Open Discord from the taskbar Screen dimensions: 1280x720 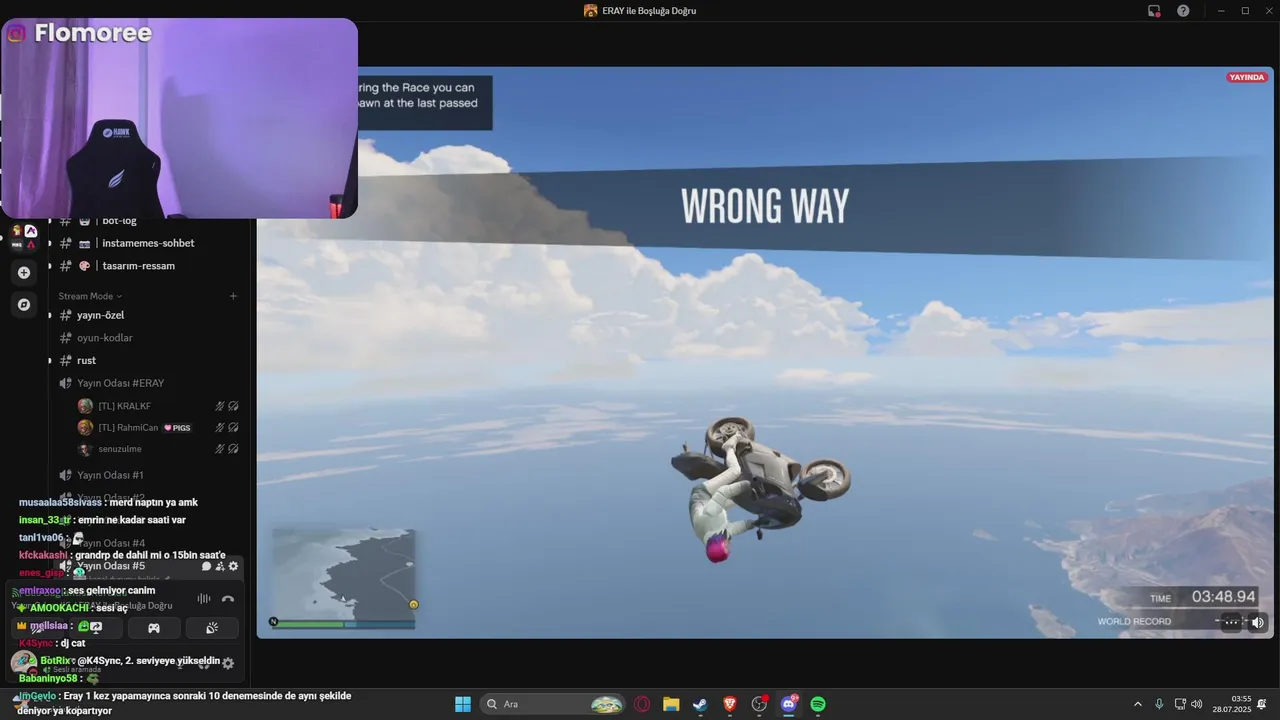tap(788, 704)
